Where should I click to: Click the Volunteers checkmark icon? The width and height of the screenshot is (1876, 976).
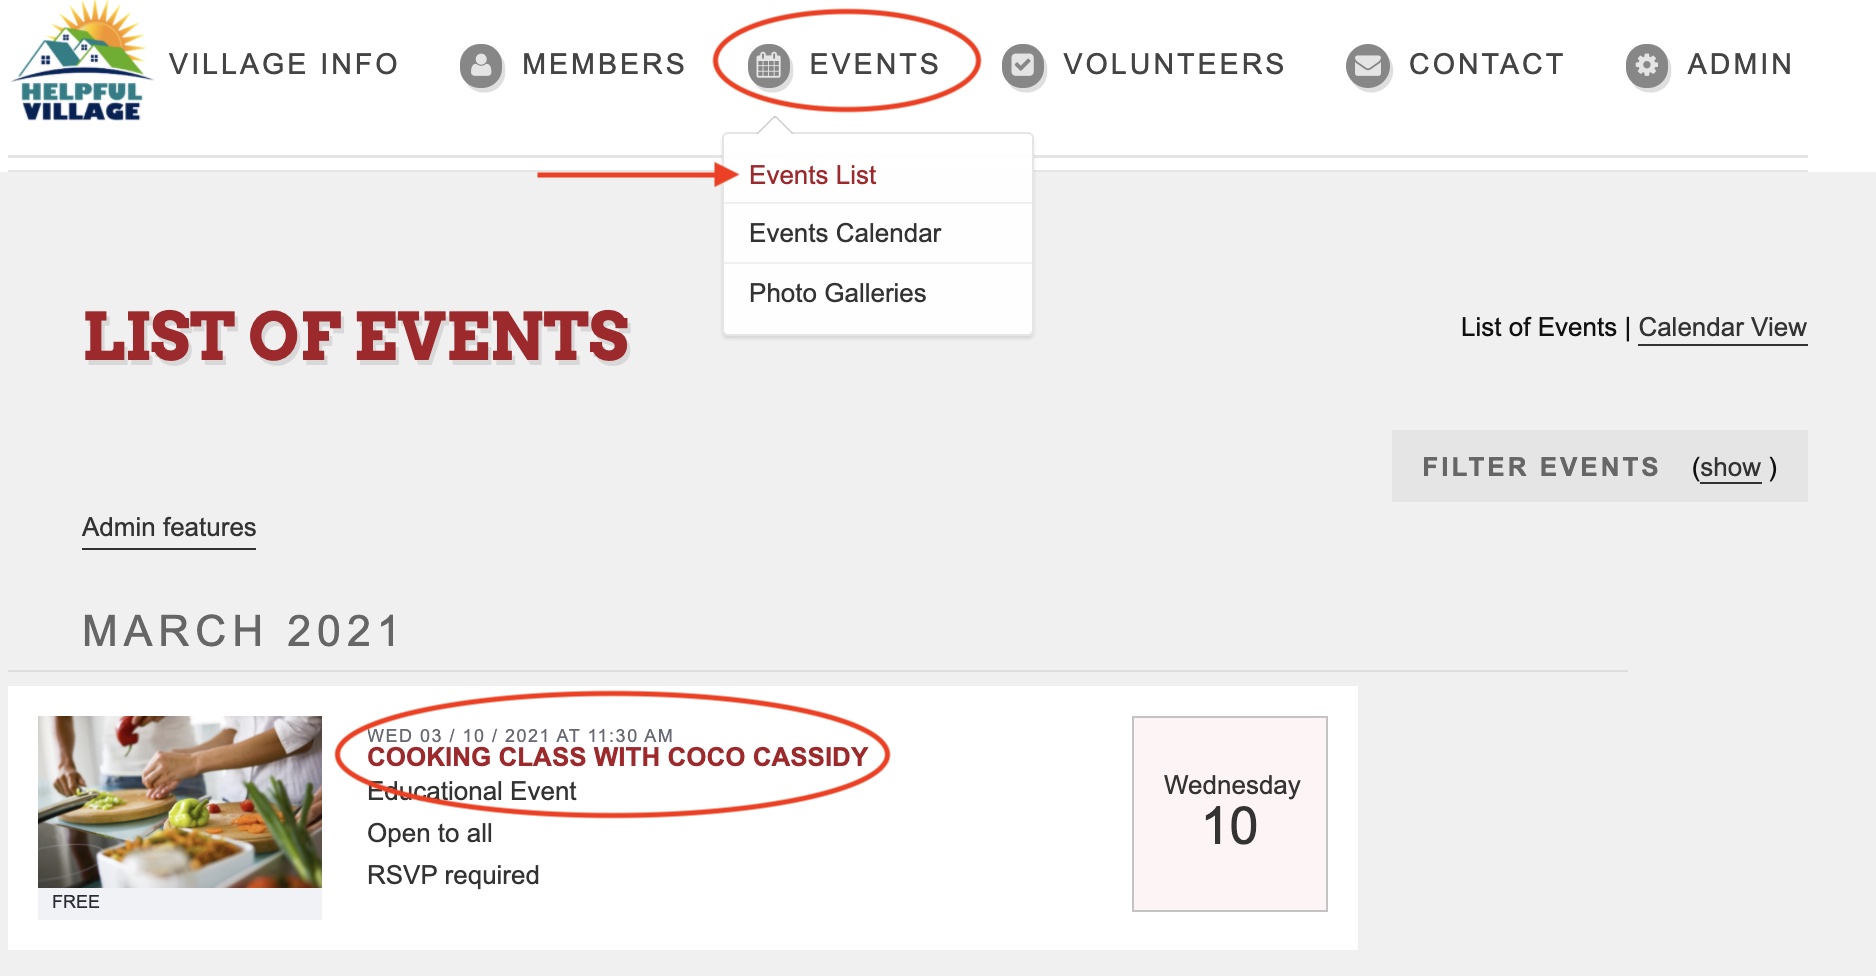[1023, 64]
